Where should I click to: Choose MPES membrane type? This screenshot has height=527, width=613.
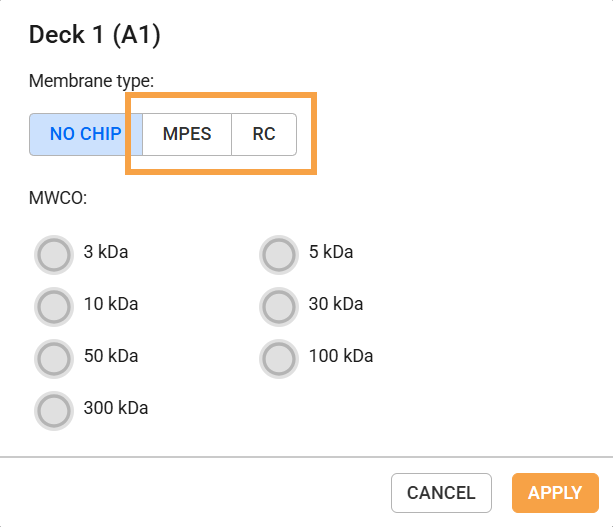click(x=187, y=134)
